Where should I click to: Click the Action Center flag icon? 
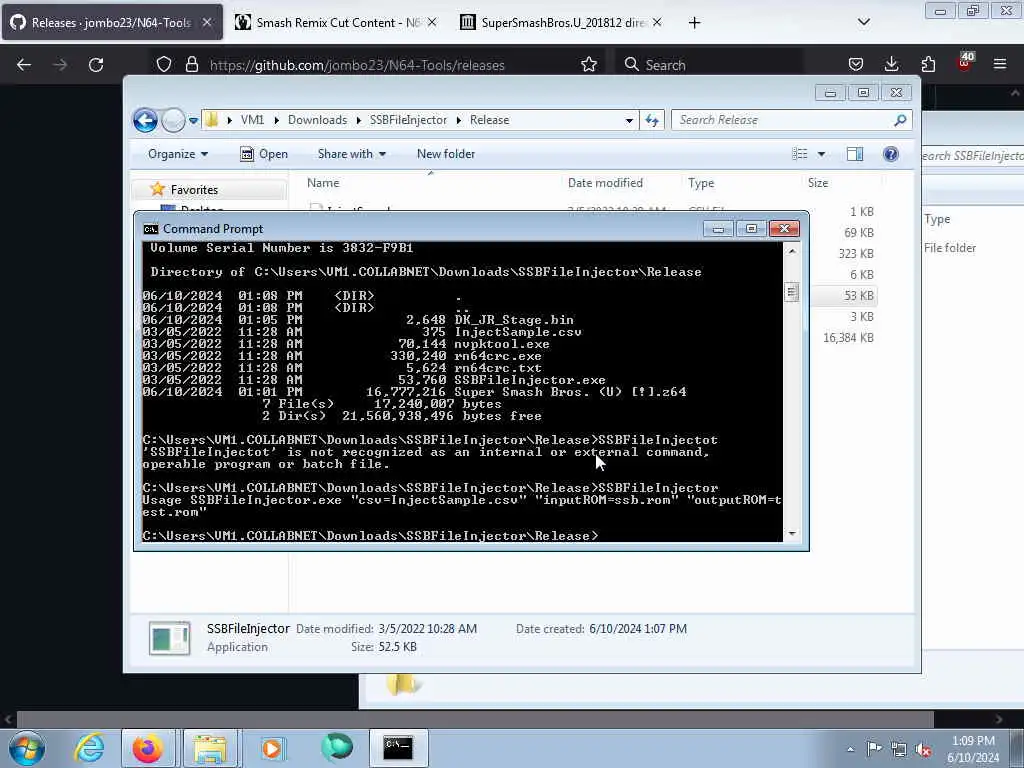(873, 749)
